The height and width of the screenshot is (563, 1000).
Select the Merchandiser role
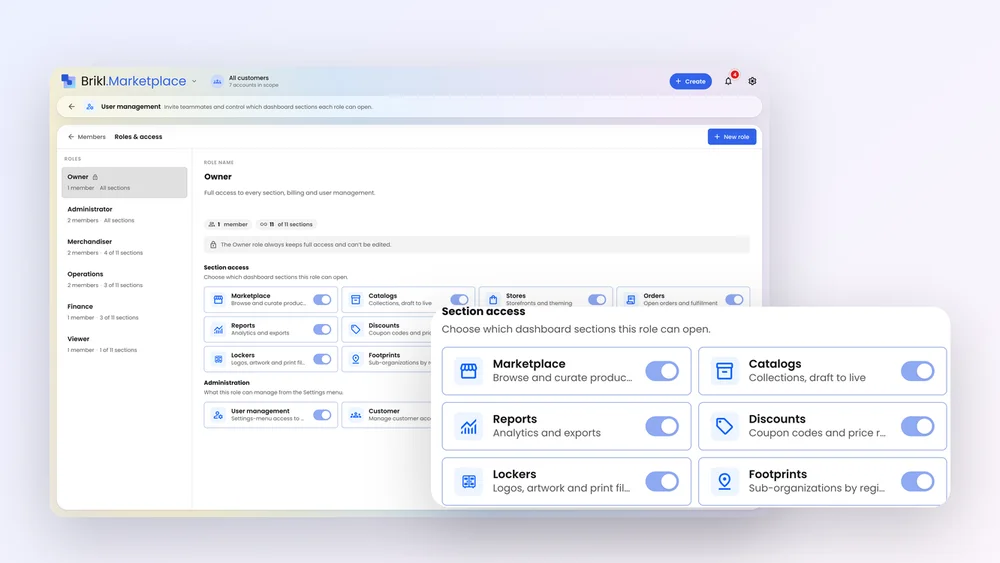[124, 247]
